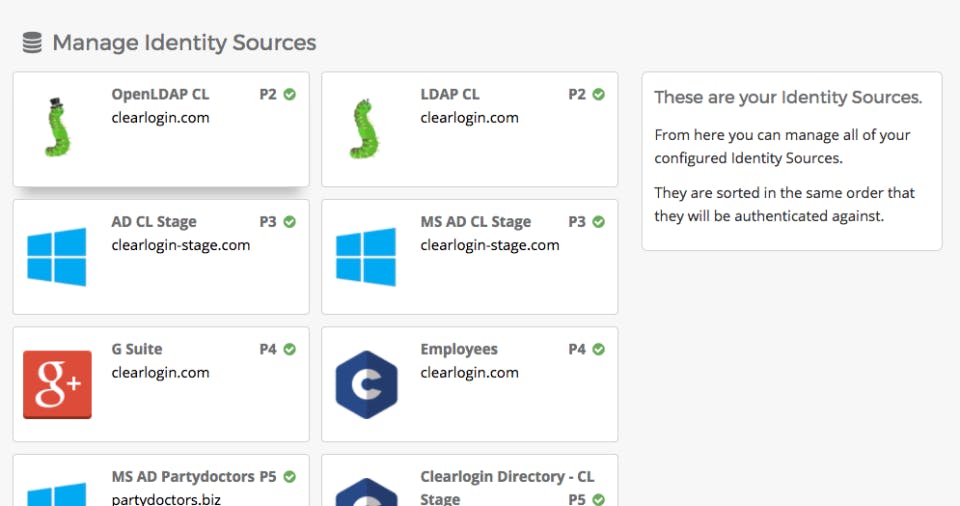Click the green check on G Suite
960x506 pixels.
point(290,349)
